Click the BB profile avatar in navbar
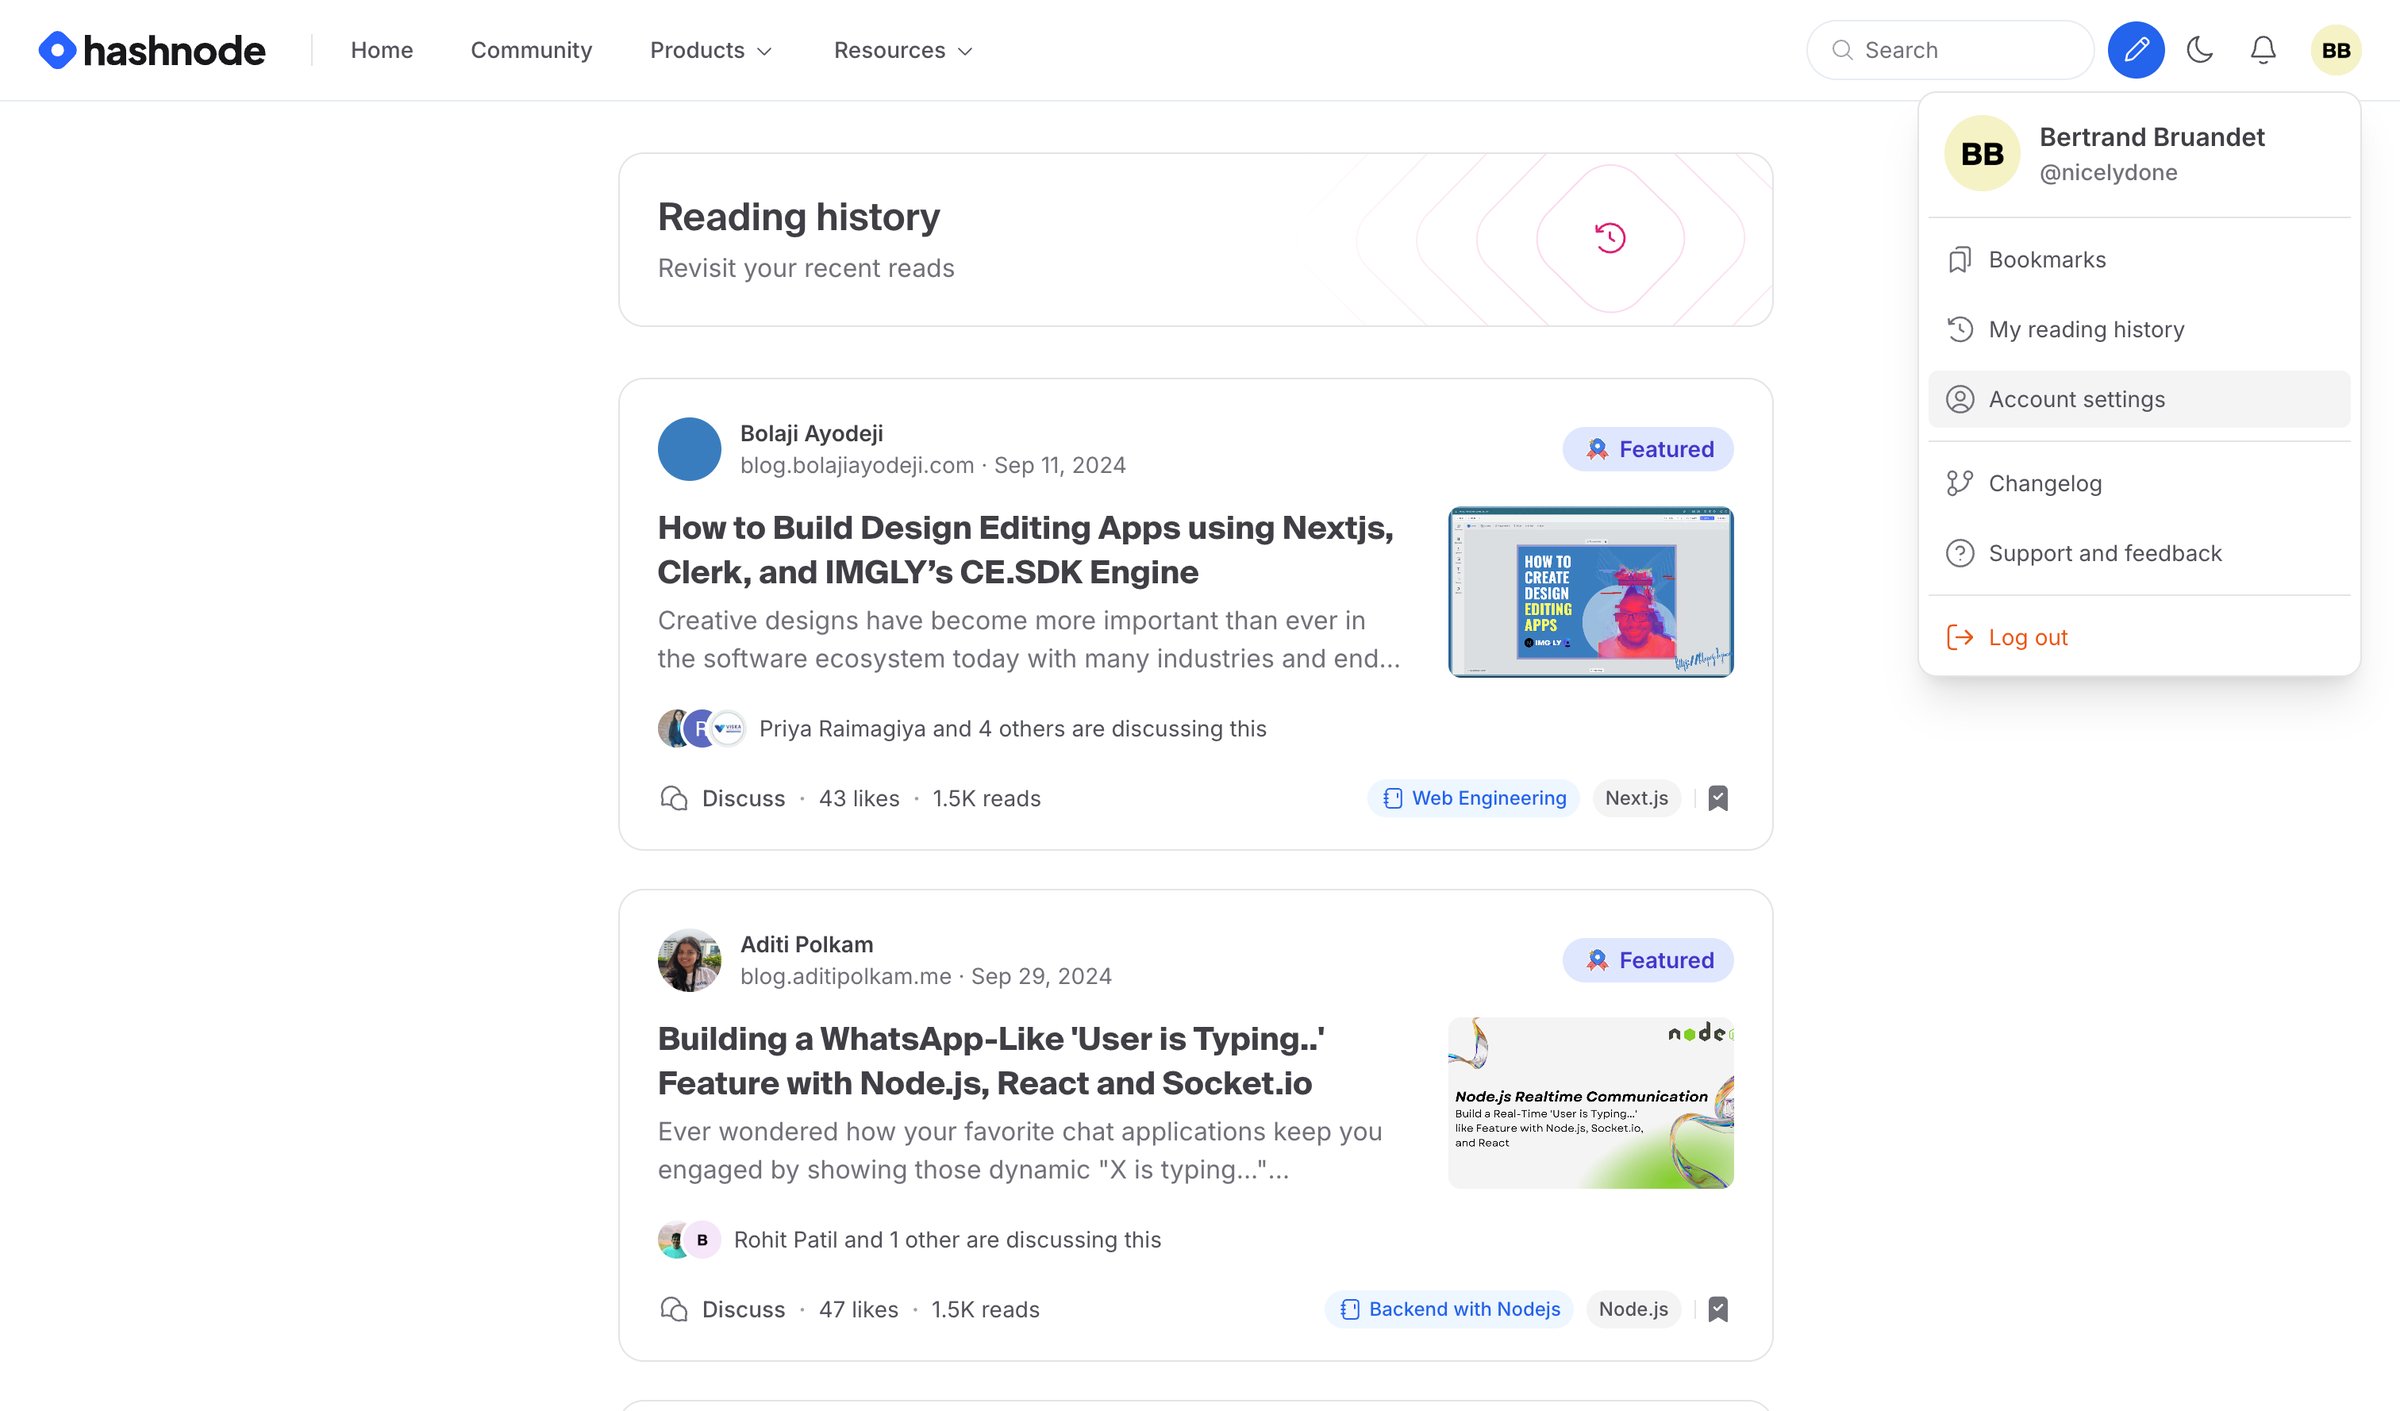The image size is (2400, 1411). (2336, 50)
